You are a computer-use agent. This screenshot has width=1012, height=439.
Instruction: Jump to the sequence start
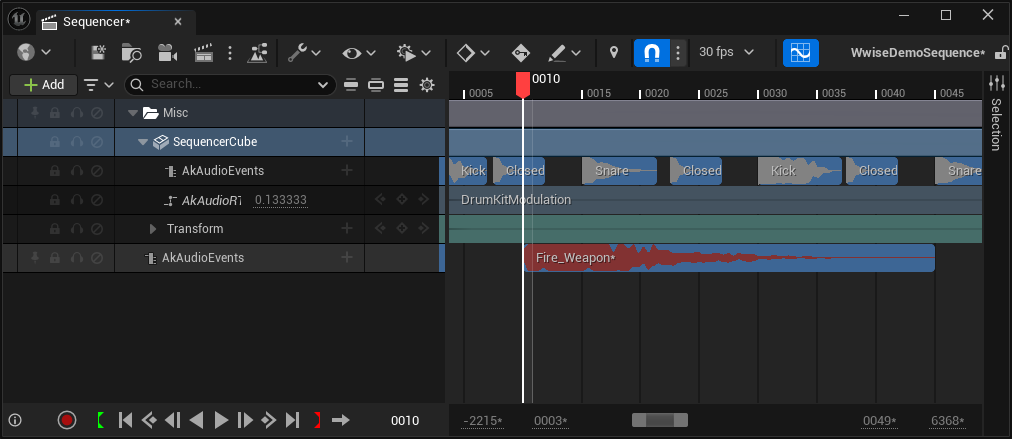[x=126, y=420]
